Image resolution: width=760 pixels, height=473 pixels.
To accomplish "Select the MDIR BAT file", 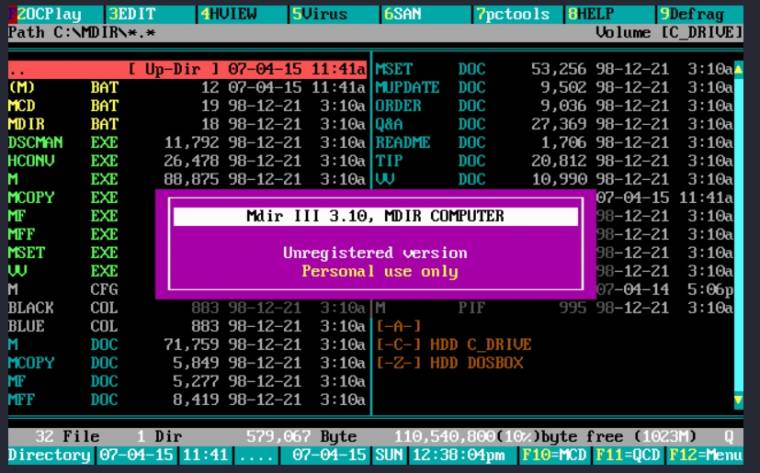I will [x=187, y=124].
